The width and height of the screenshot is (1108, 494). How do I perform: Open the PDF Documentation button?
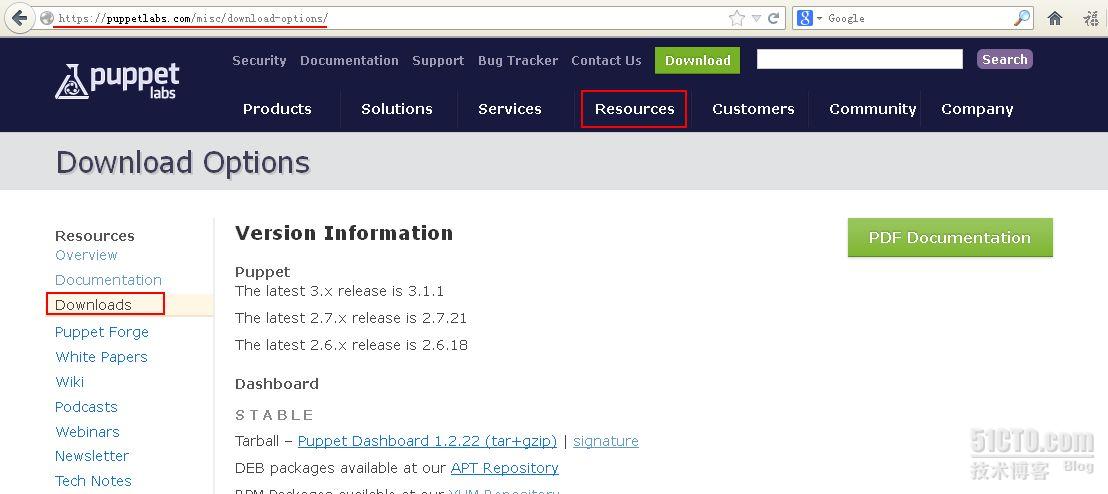(x=950, y=237)
